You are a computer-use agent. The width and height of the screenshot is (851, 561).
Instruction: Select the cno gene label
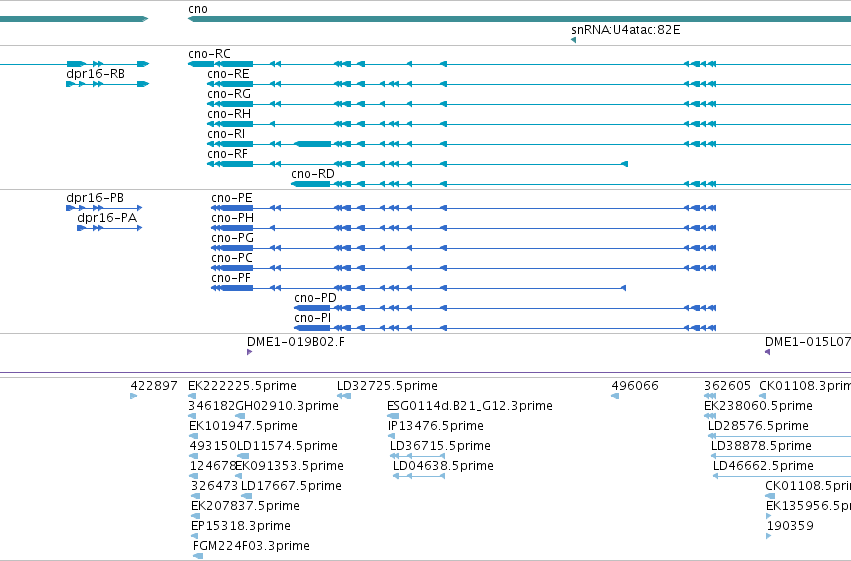pos(198,9)
